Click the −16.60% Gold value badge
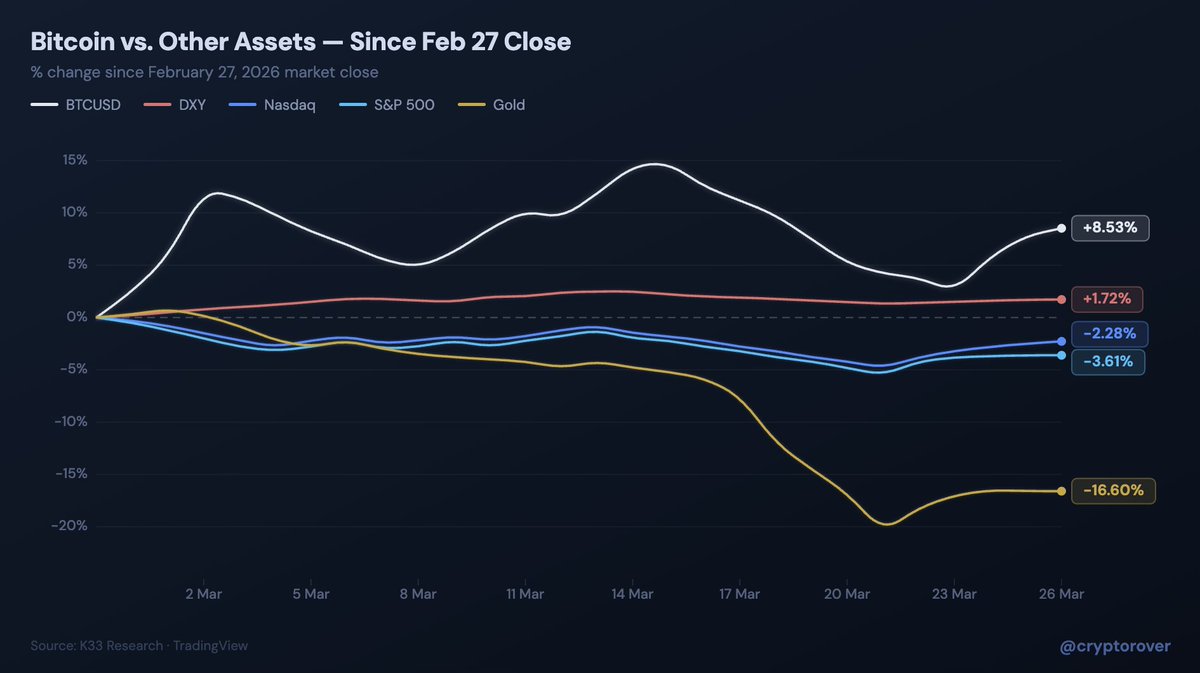1200x673 pixels. point(1113,491)
